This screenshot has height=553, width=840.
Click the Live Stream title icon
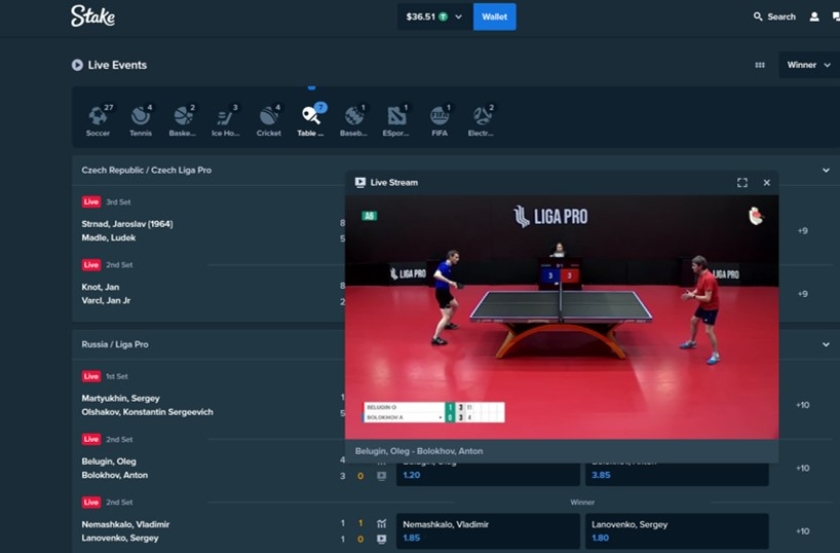pyautogui.click(x=360, y=183)
